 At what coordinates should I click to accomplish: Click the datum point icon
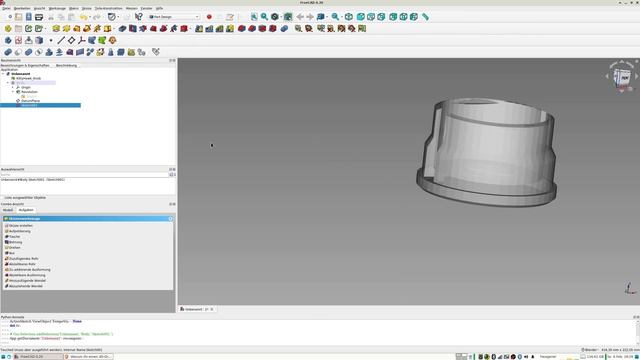point(51,40)
